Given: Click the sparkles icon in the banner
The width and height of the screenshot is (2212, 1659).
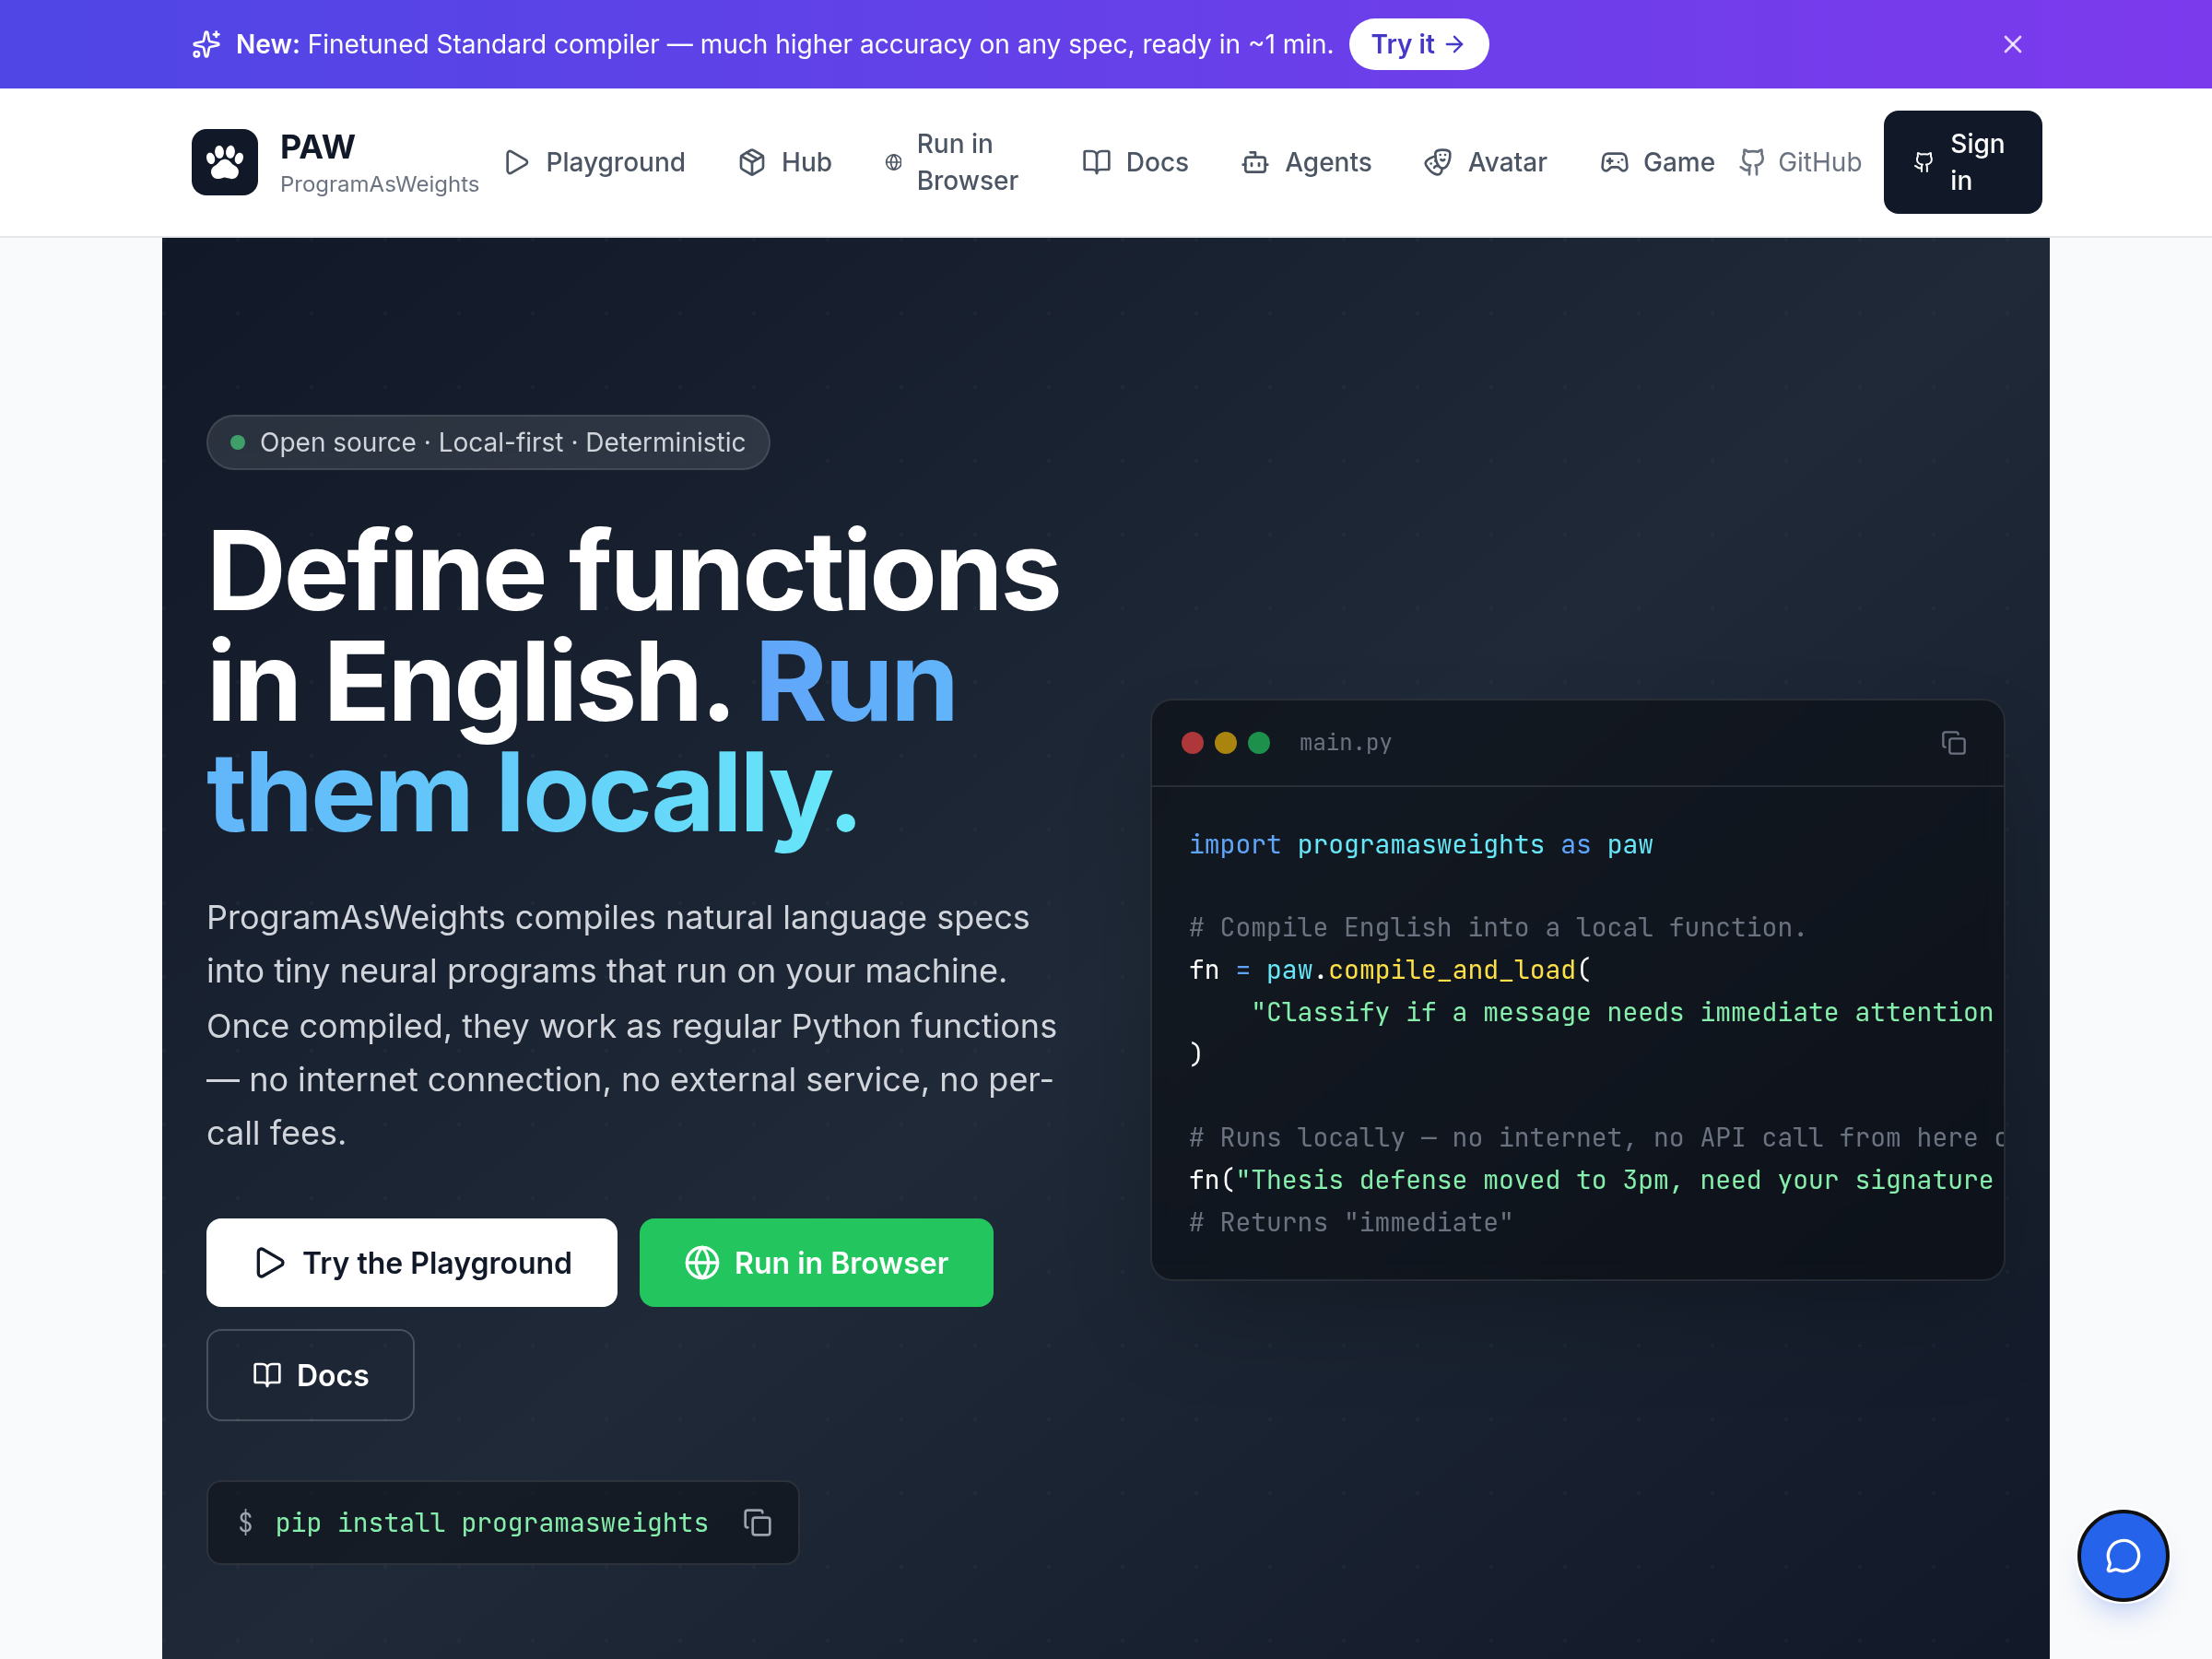Looking at the screenshot, I should (x=206, y=44).
